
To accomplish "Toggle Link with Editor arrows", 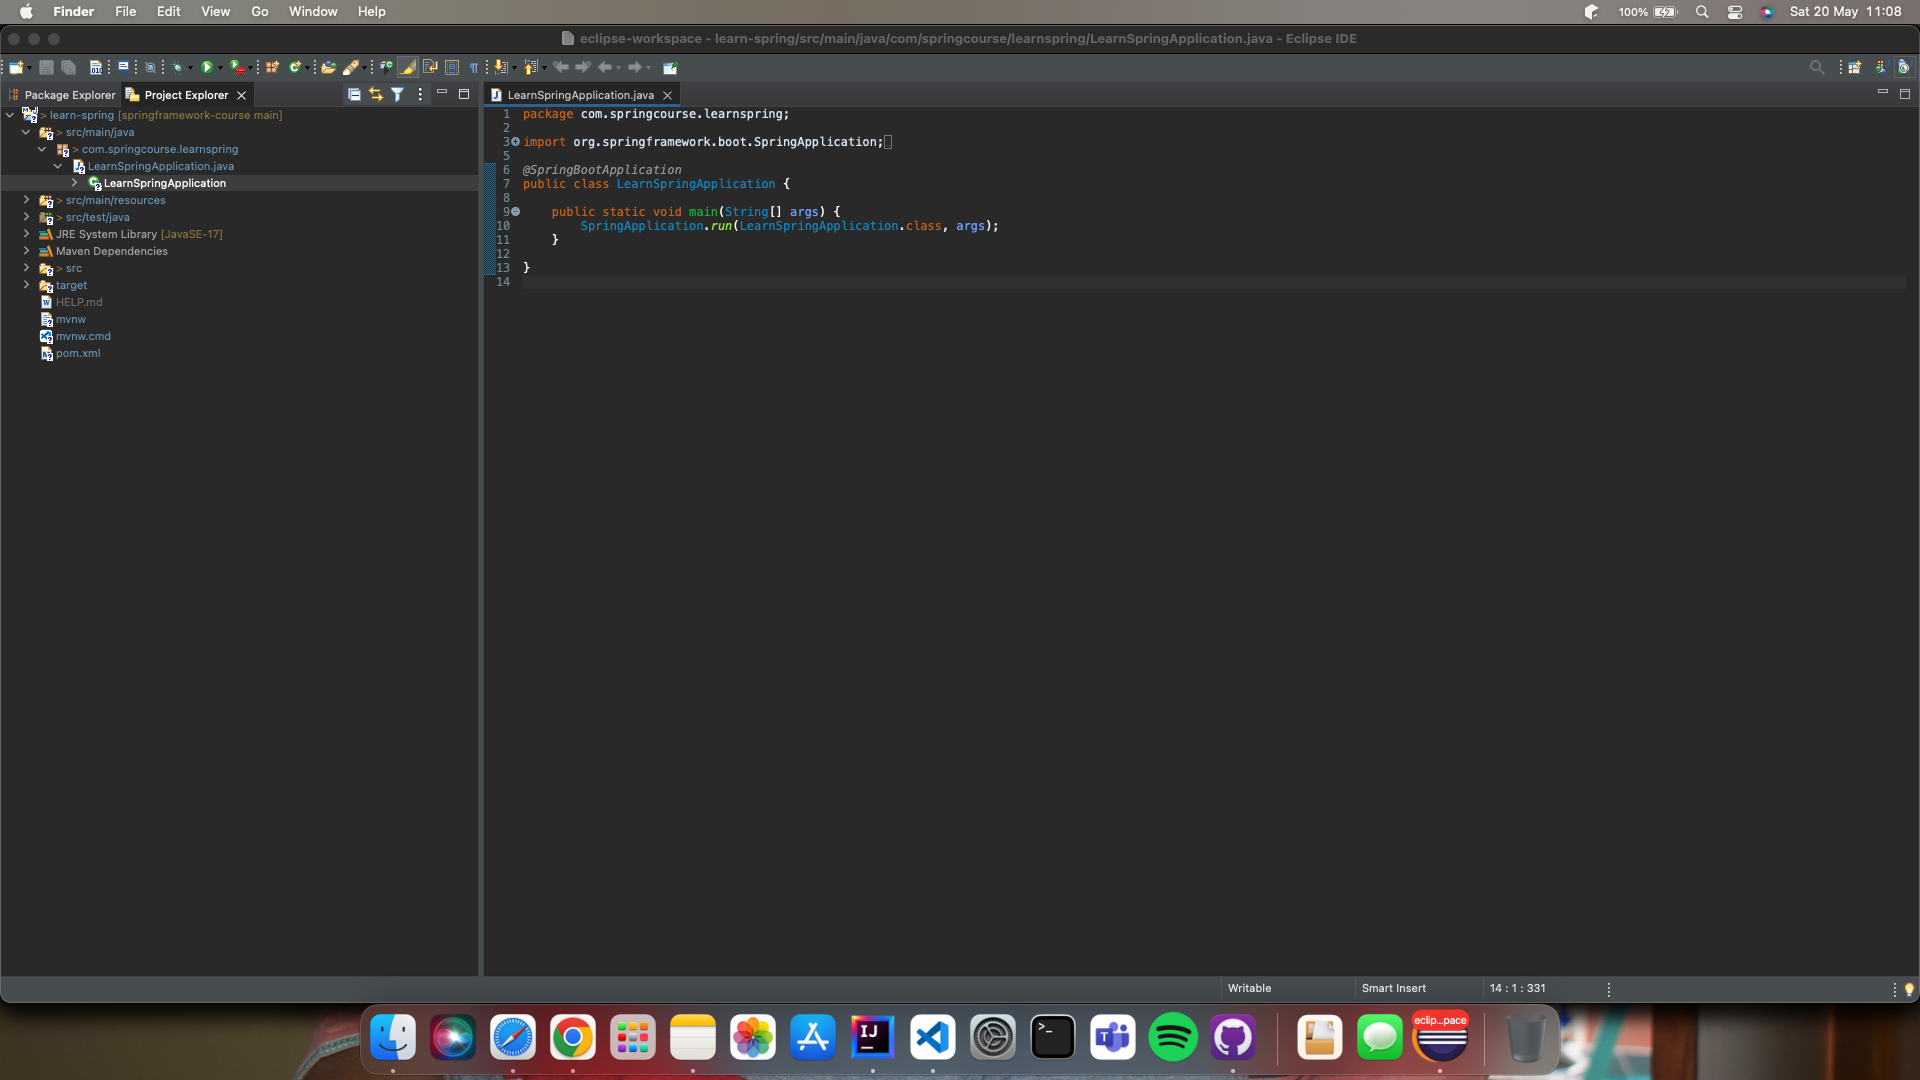I will coord(376,94).
